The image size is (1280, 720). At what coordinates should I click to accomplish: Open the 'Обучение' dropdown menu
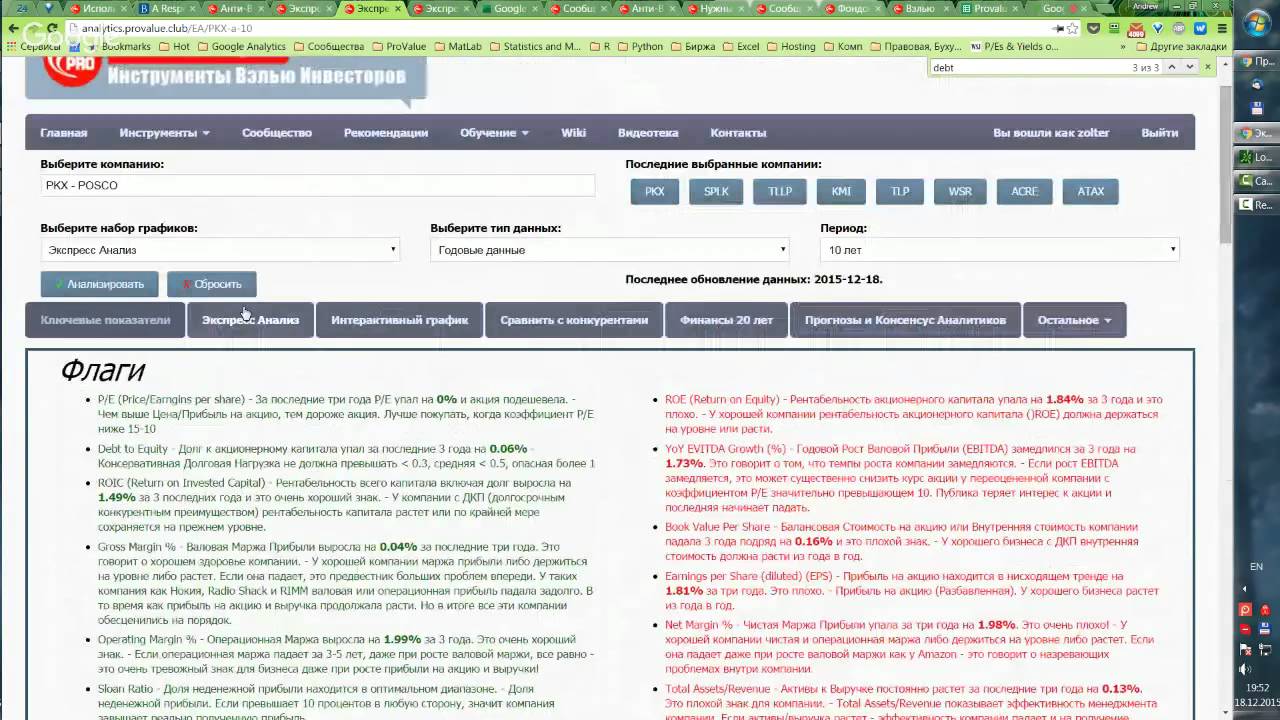tap(494, 133)
